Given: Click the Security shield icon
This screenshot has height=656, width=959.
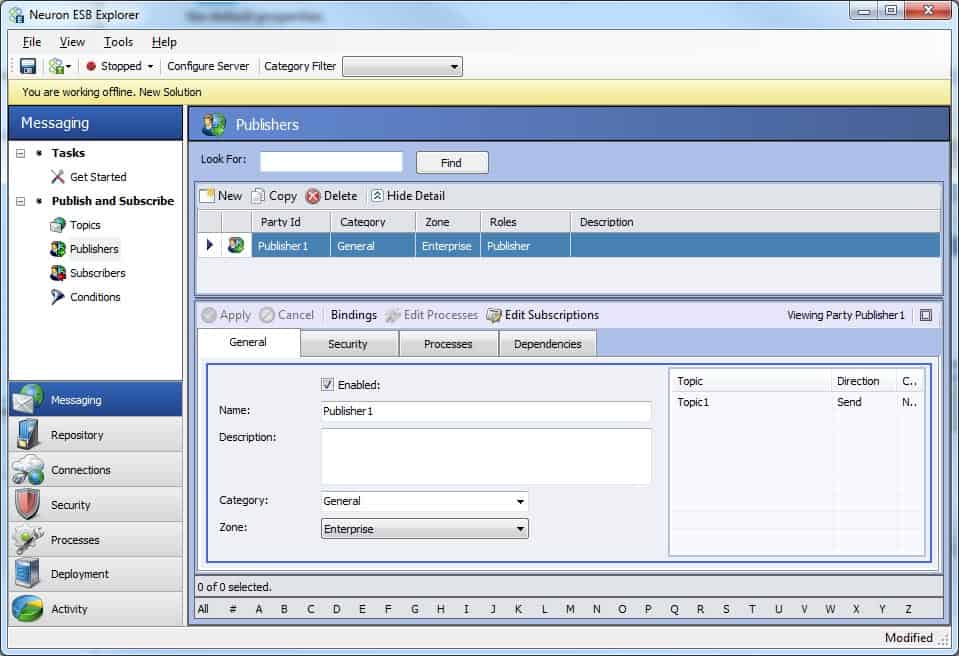Looking at the screenshot, I should (x=28, y=504).
